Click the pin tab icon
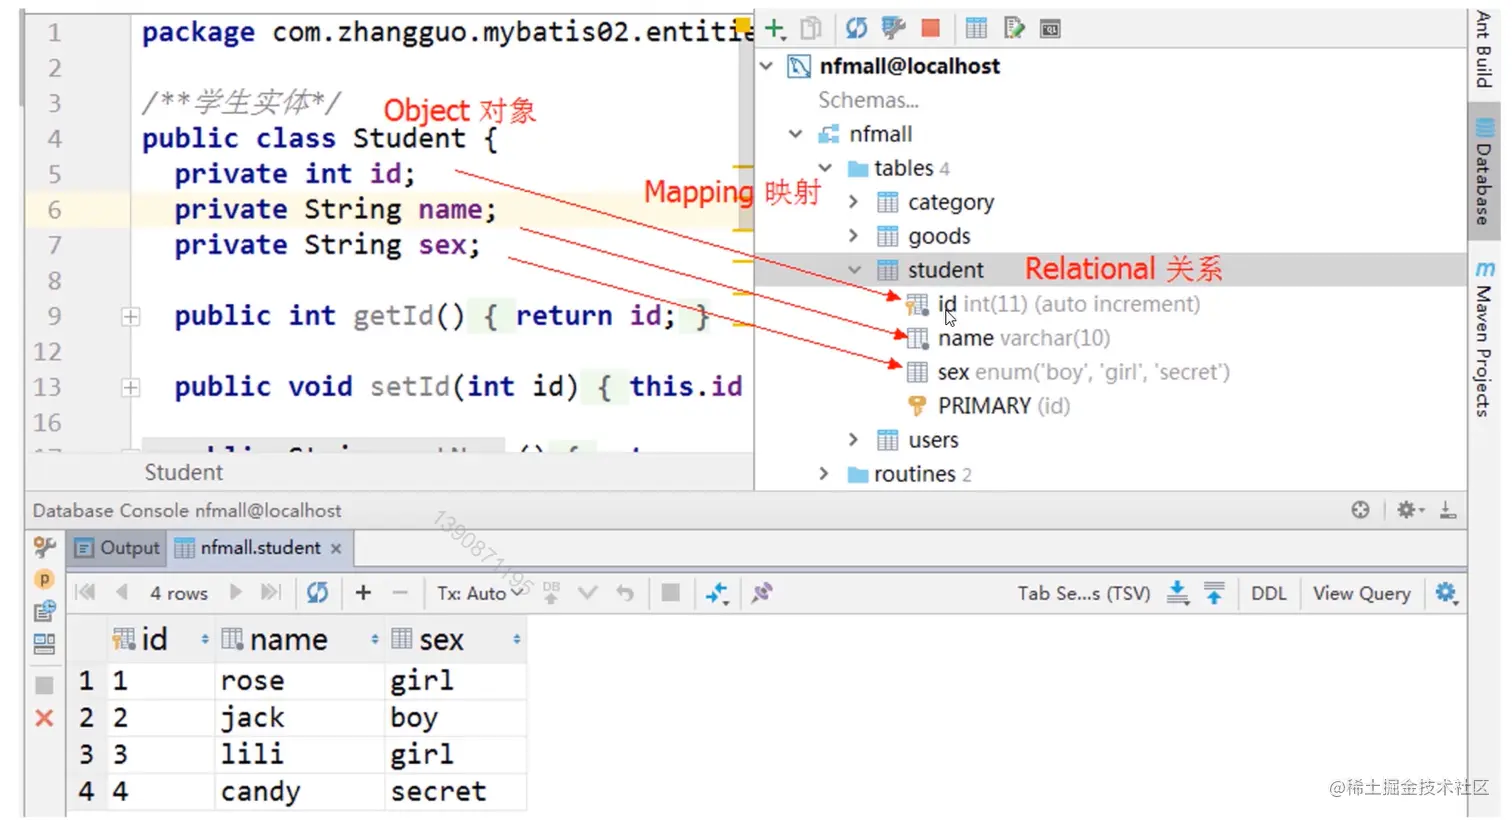Screen dimensions: 1512x820 [762, 593]
